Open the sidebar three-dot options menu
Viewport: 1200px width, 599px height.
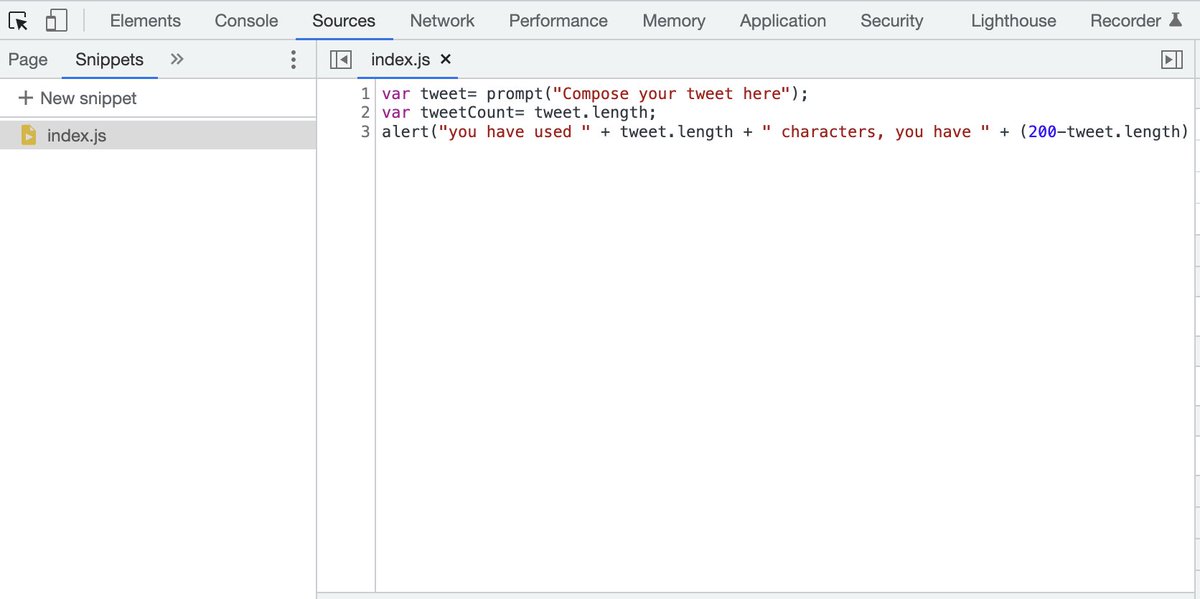(x=293, y=60)
